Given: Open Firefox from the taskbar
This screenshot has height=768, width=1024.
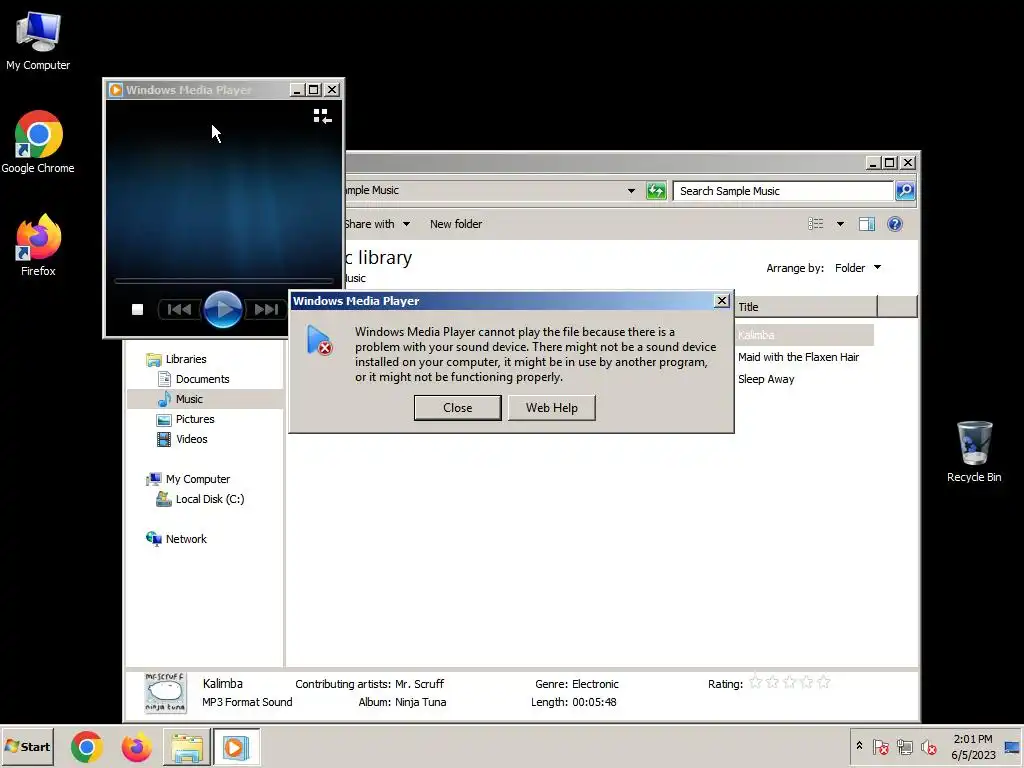Looking at the screenshot, I should 136,747.
